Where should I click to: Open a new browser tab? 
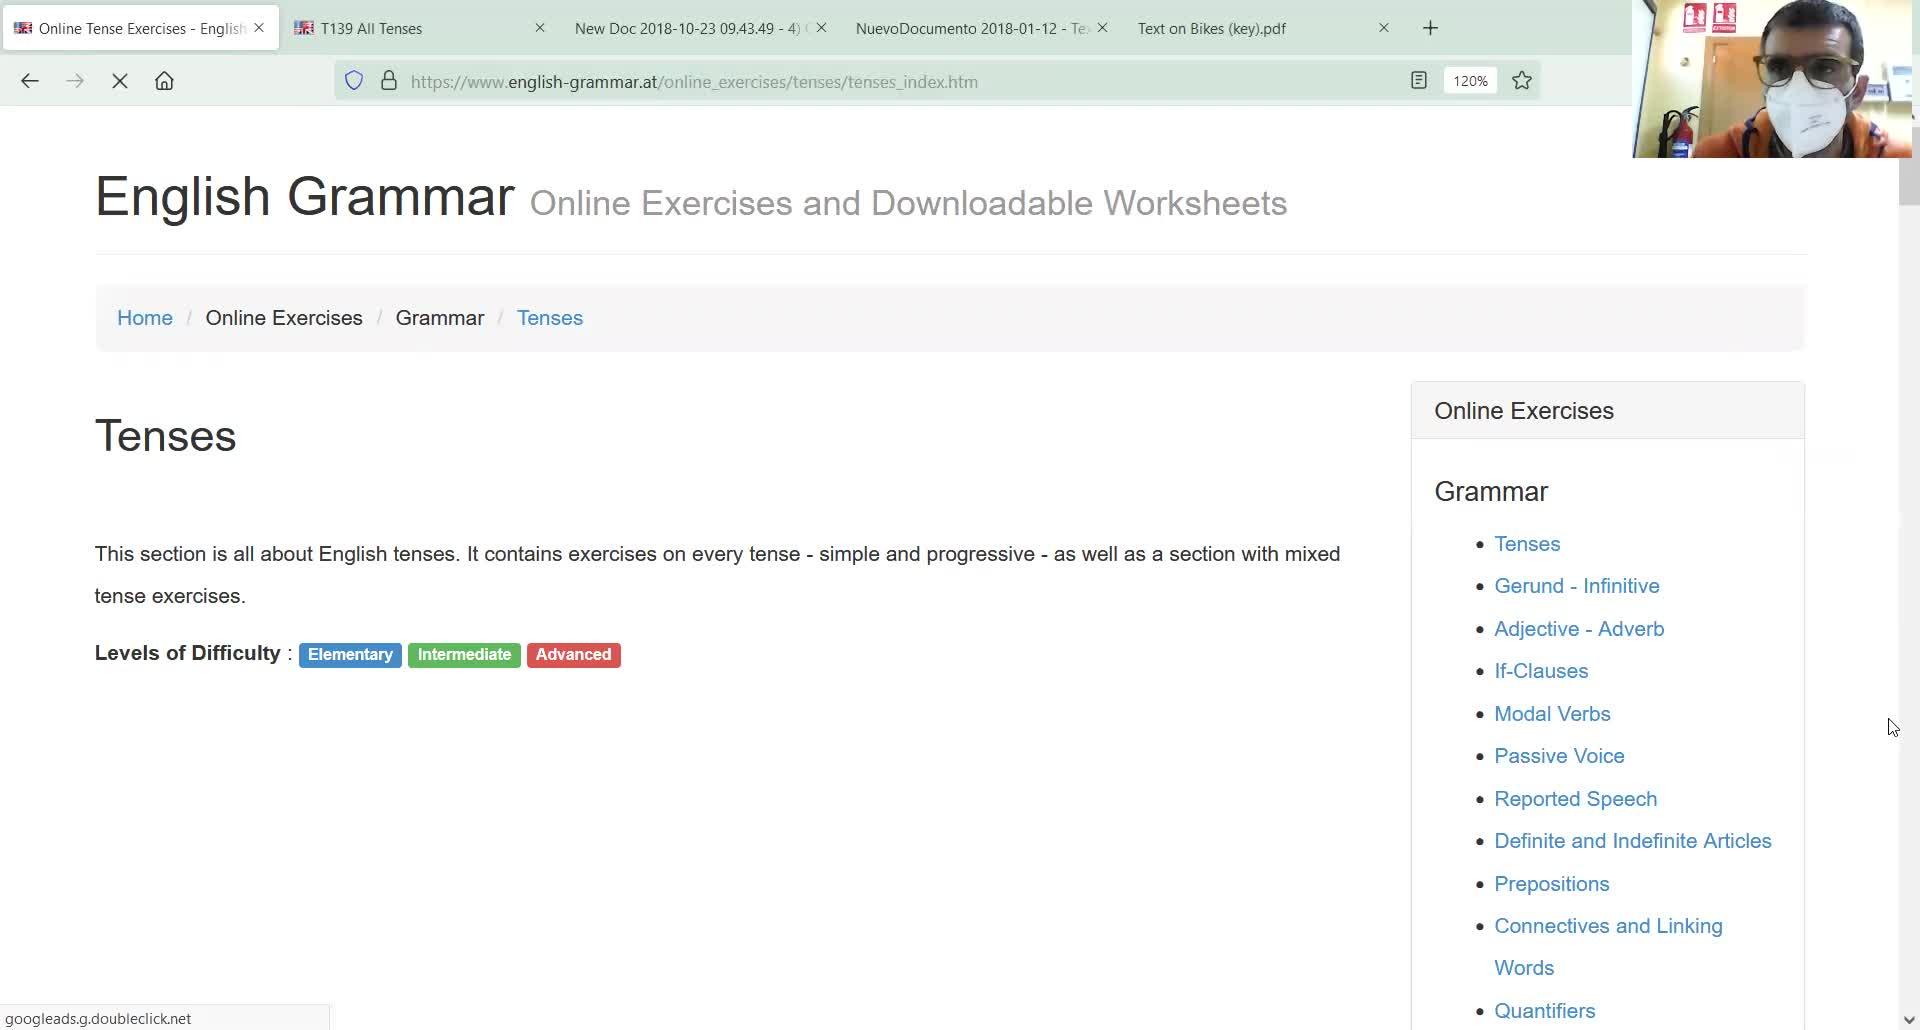pos(1430,28)
